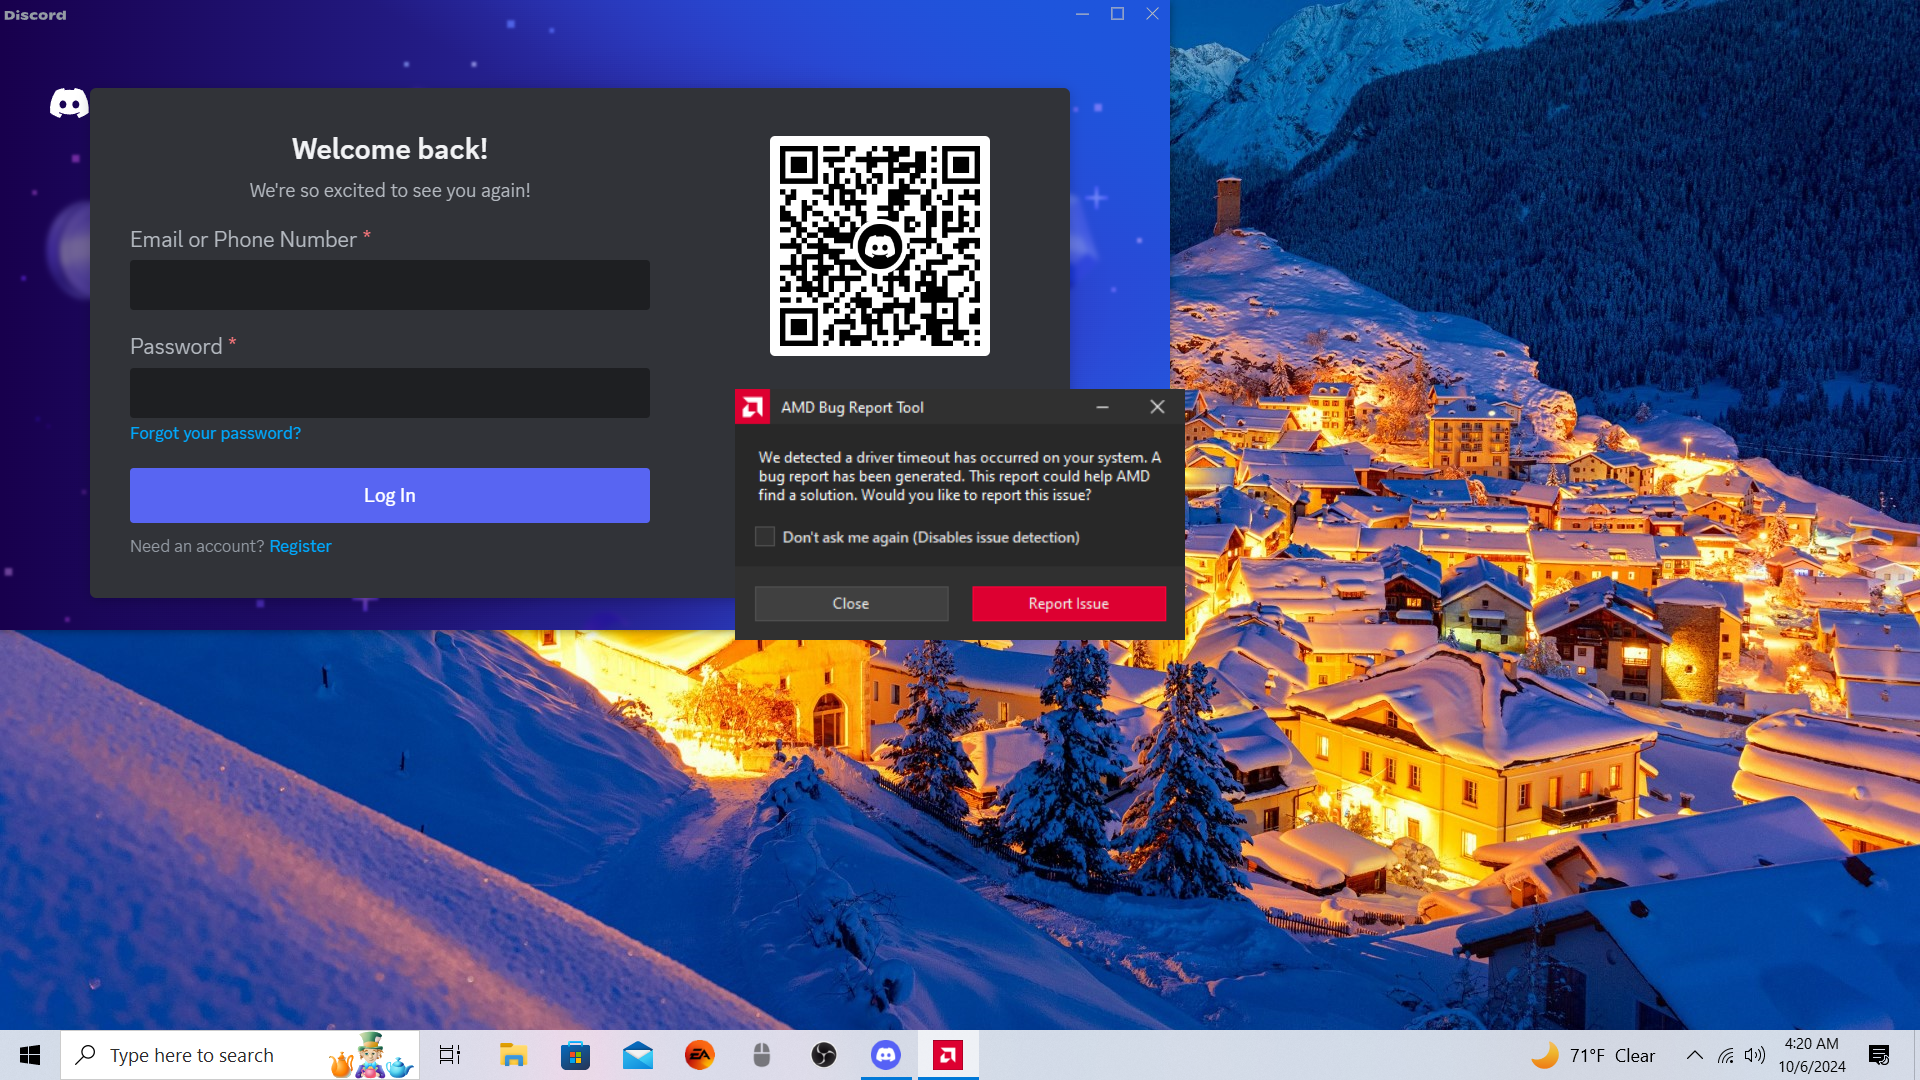Launch OBS Studio from taskbar

[x=823, y=1055]
